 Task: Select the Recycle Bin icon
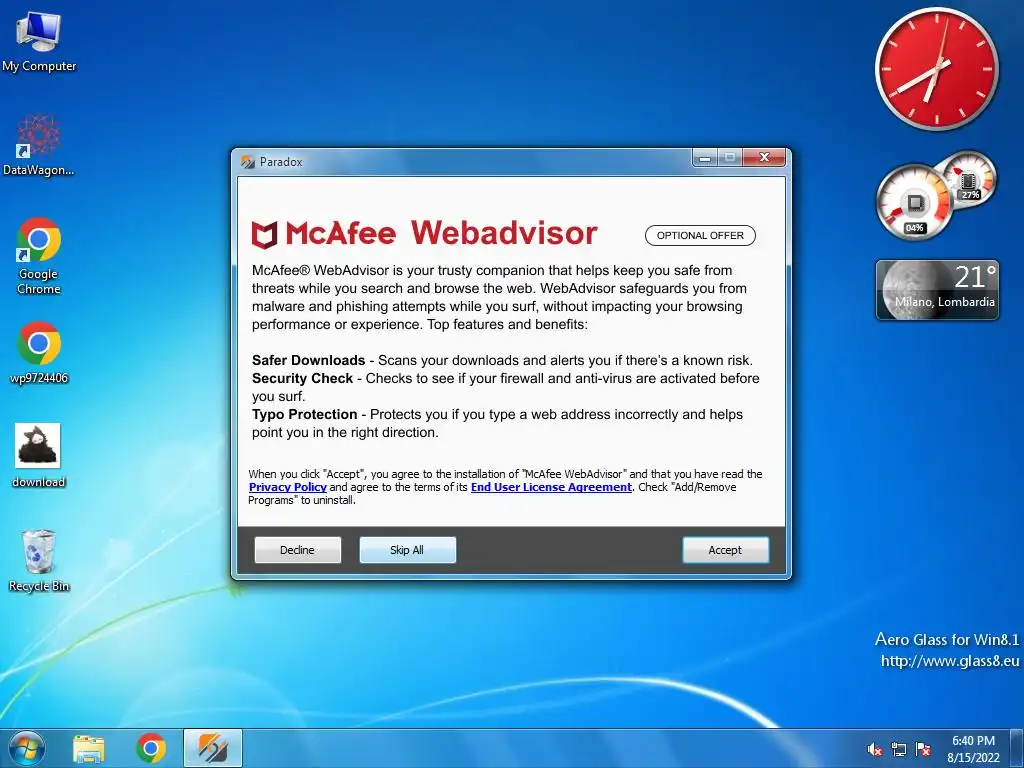39,560
